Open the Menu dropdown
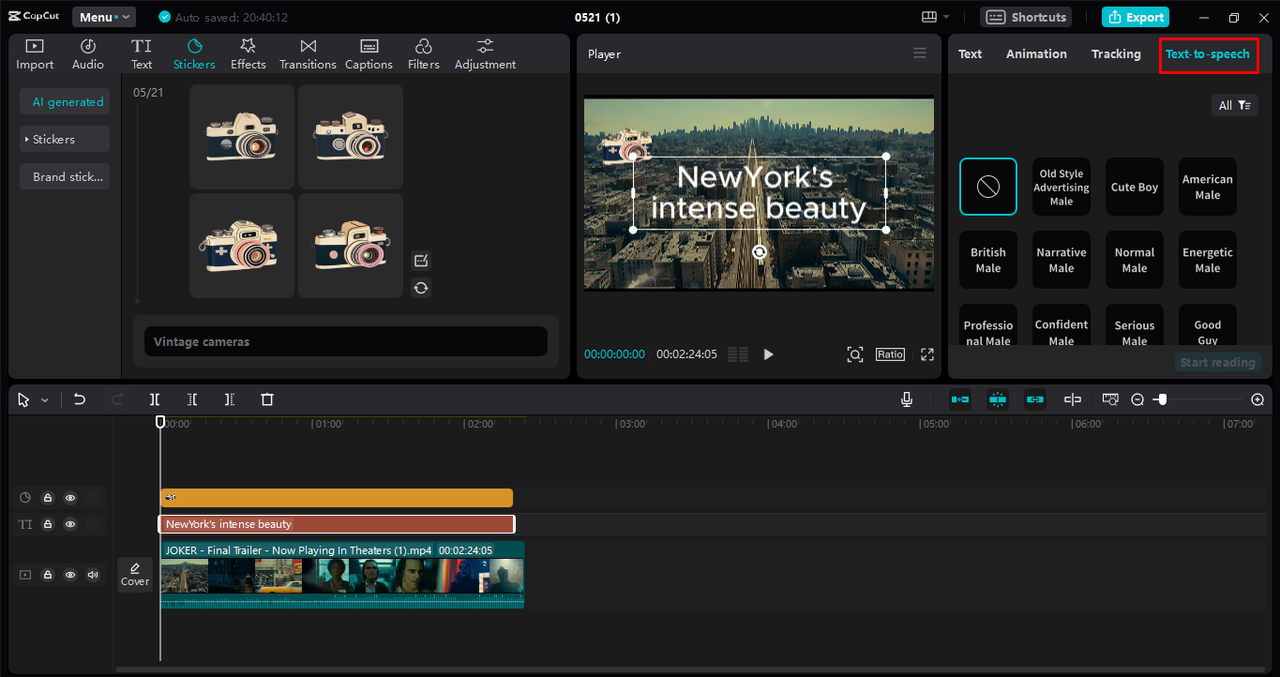The width and height of the screenshot is (1280, 677). click(x=103, y=17)
